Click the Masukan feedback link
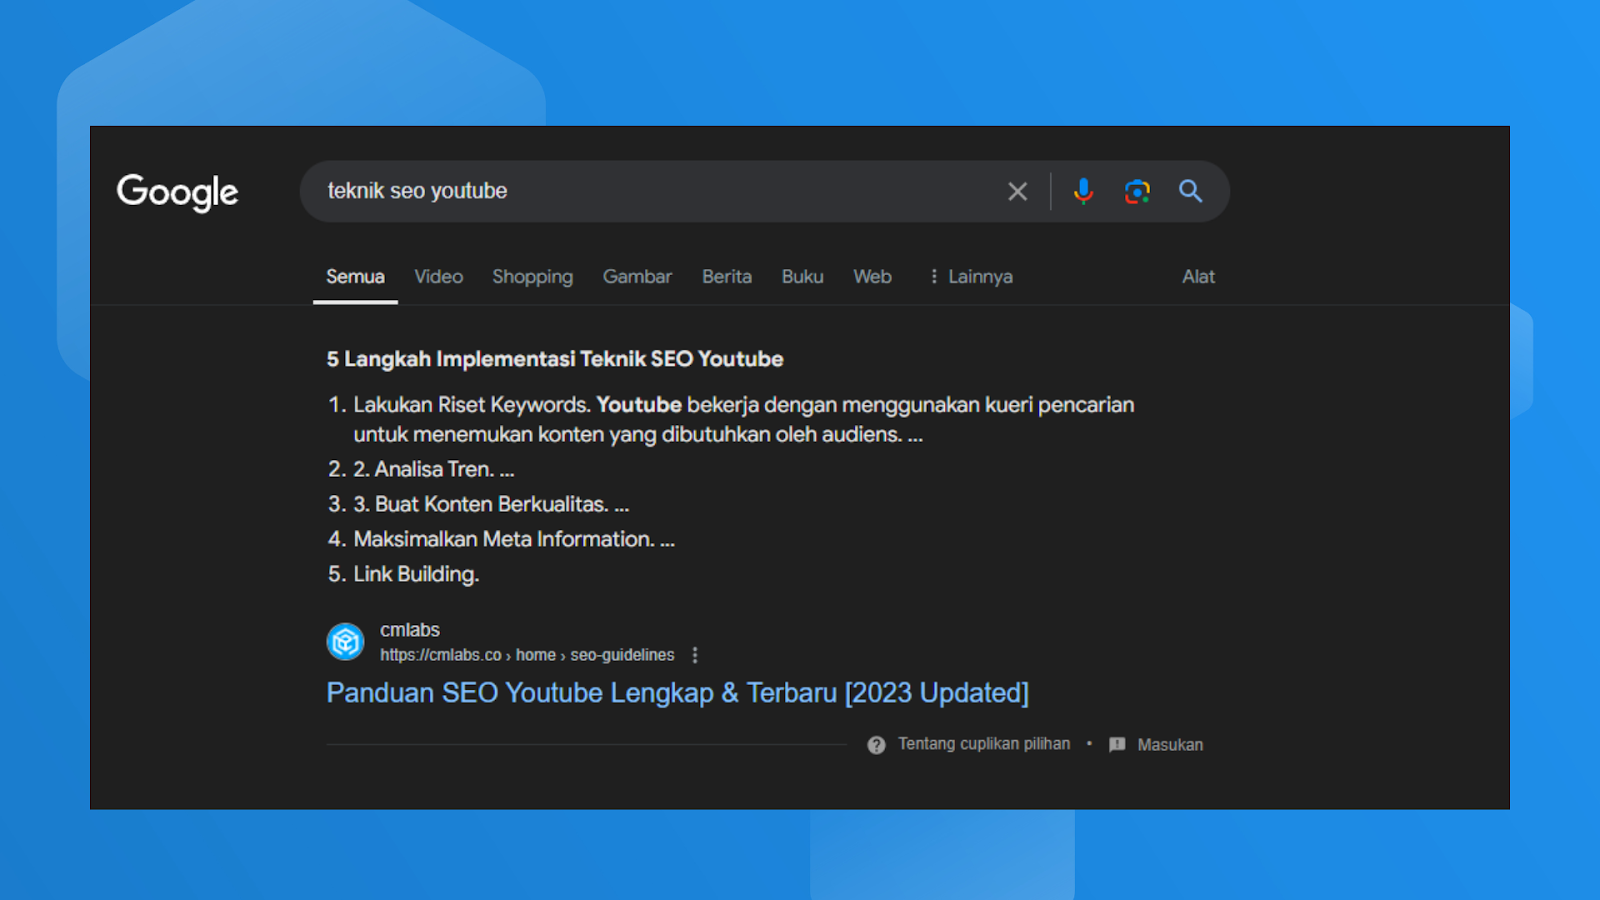Viewport: 1600px width, 900px height. coord(1170,745)
